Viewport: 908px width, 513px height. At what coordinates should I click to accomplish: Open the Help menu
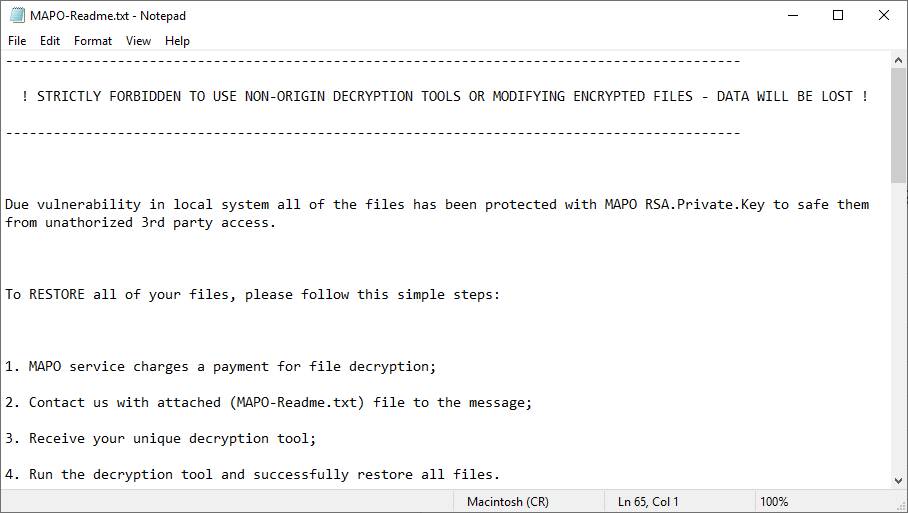click(177, 41)
